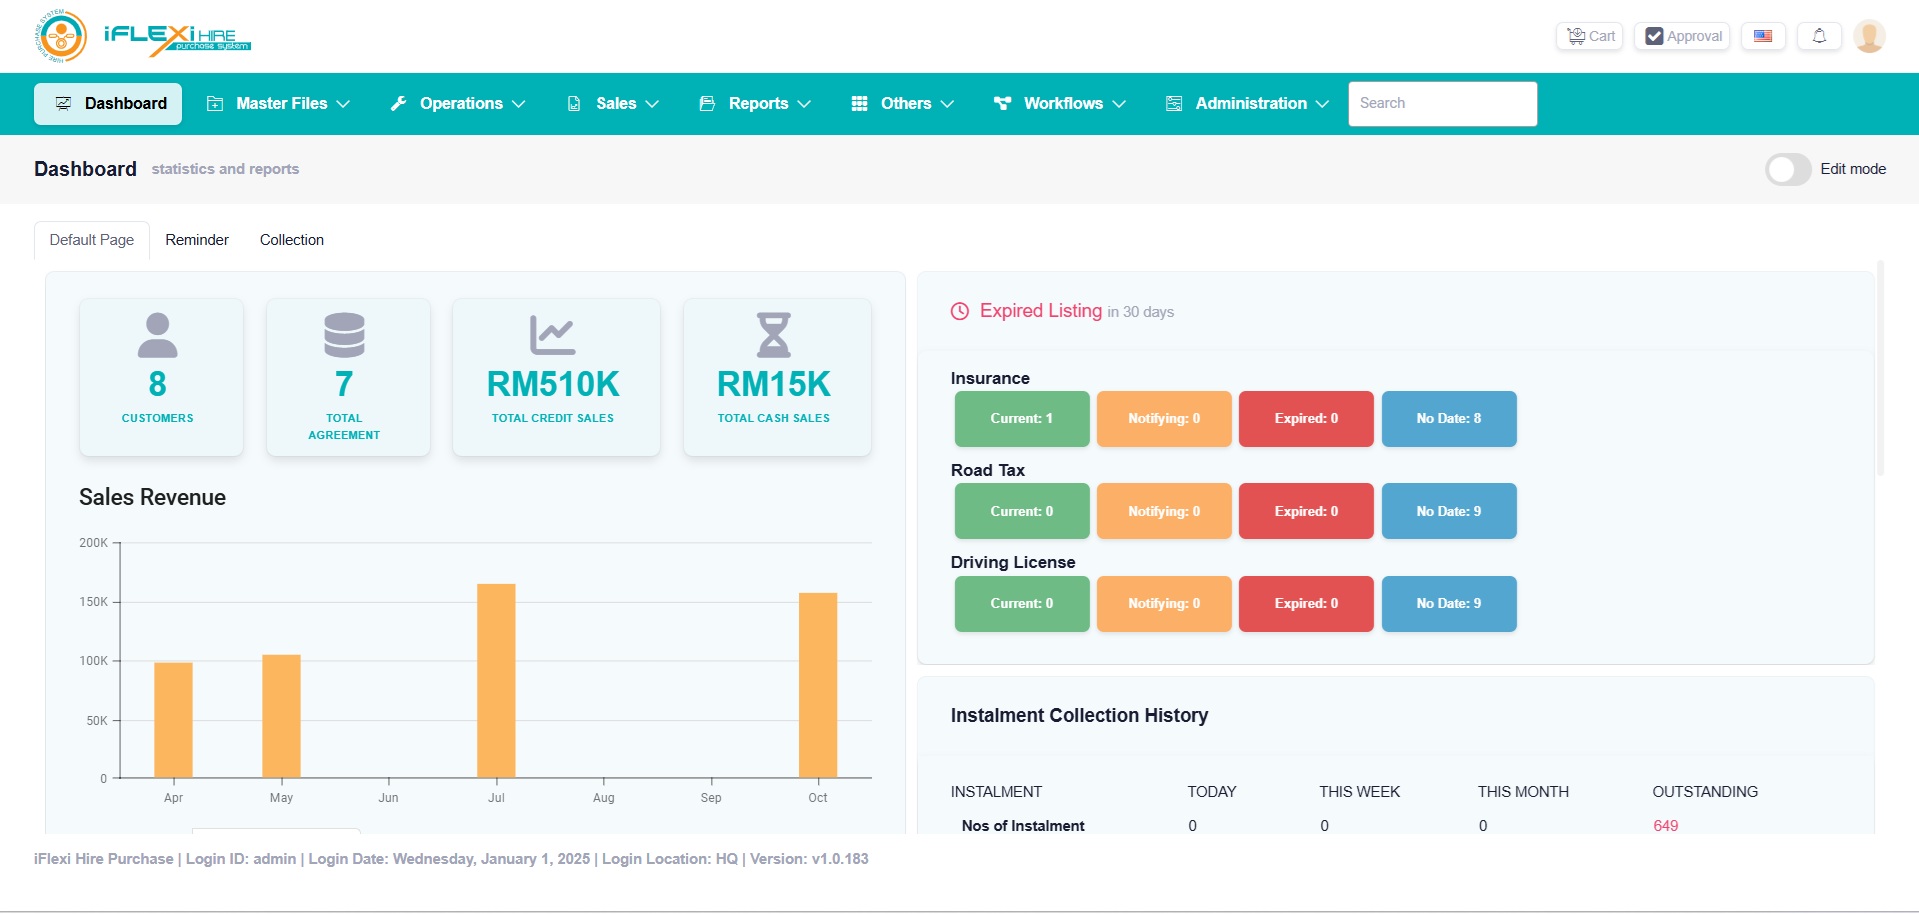Click the notification bell icon

point(1819,36)
